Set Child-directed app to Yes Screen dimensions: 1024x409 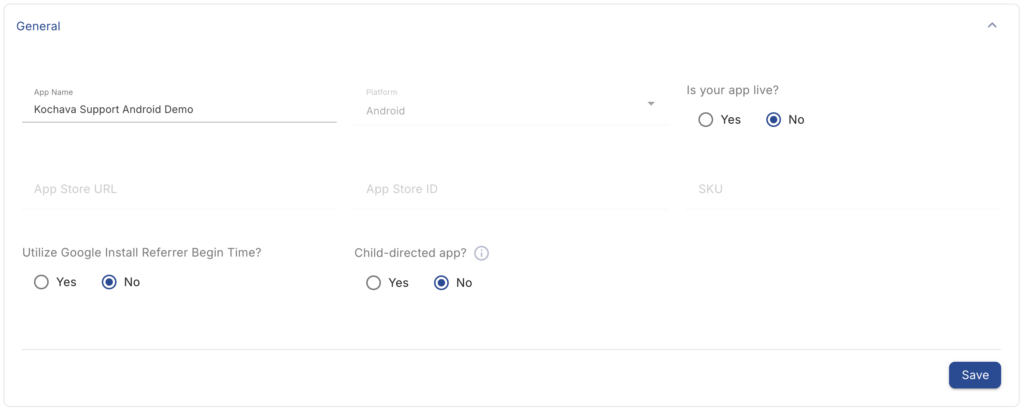click(x=374, y=283)
